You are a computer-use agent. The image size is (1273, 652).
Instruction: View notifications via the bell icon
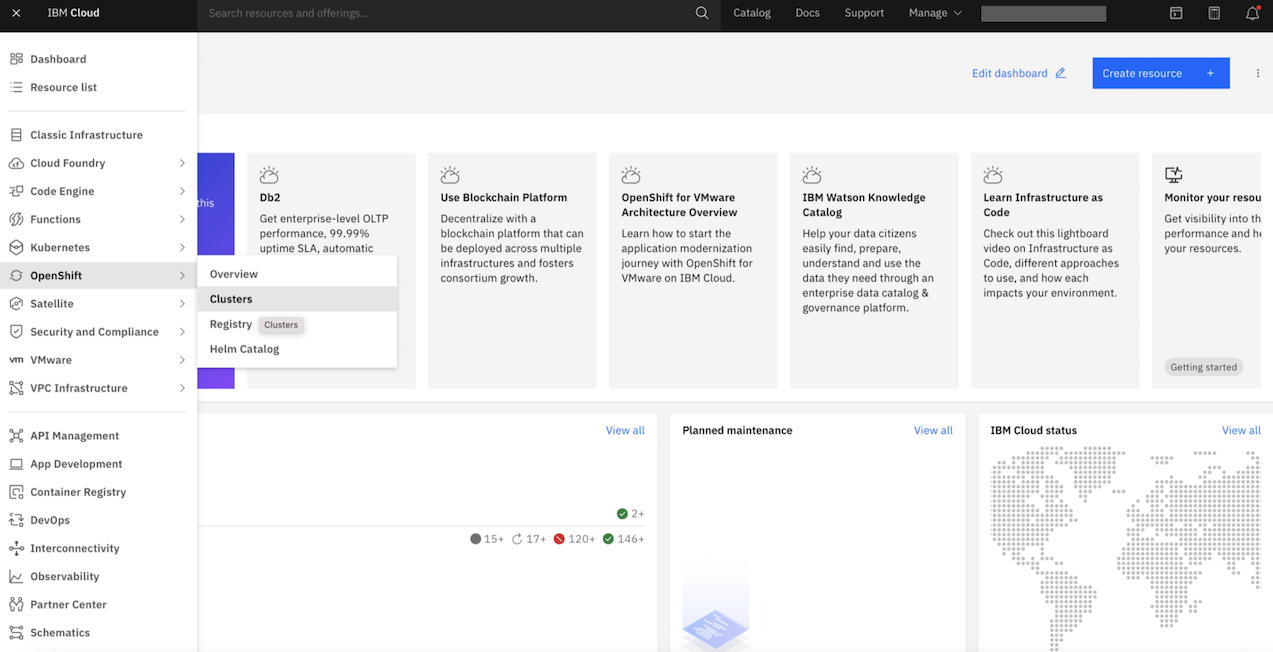[x=1252, y=13]
